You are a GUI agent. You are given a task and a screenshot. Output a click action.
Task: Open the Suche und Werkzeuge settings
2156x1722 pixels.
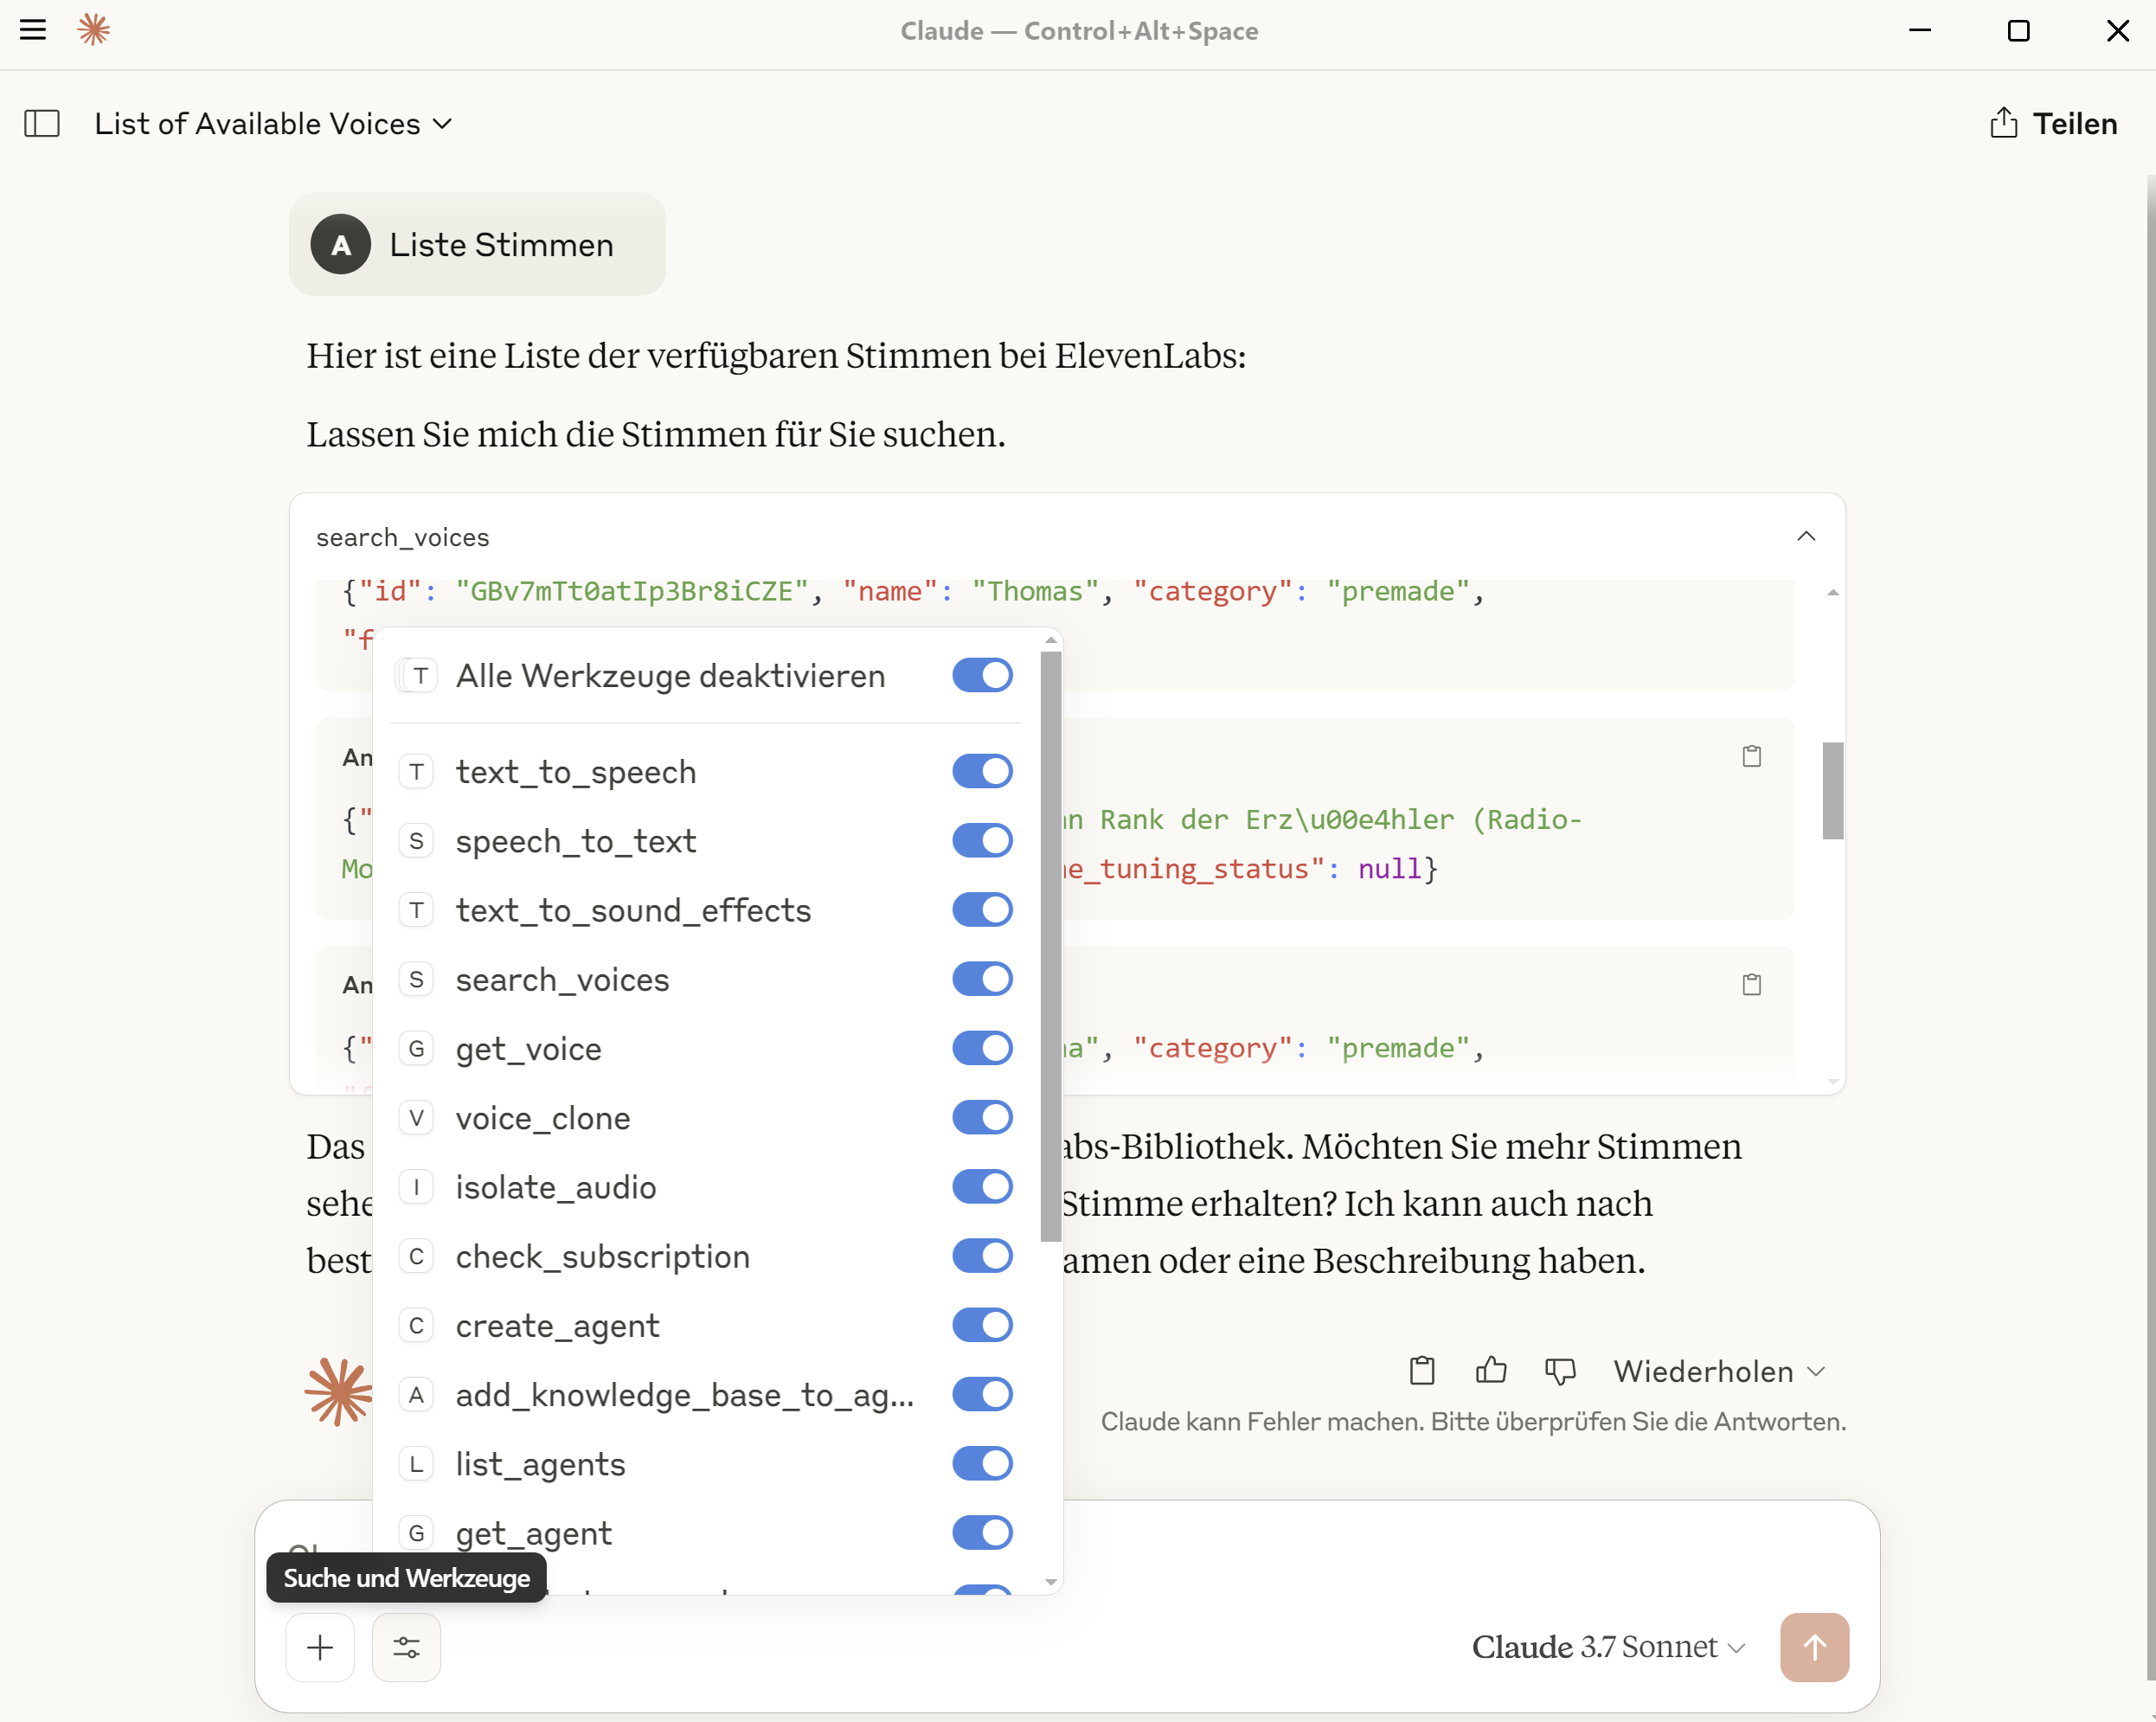[406, 1647]
